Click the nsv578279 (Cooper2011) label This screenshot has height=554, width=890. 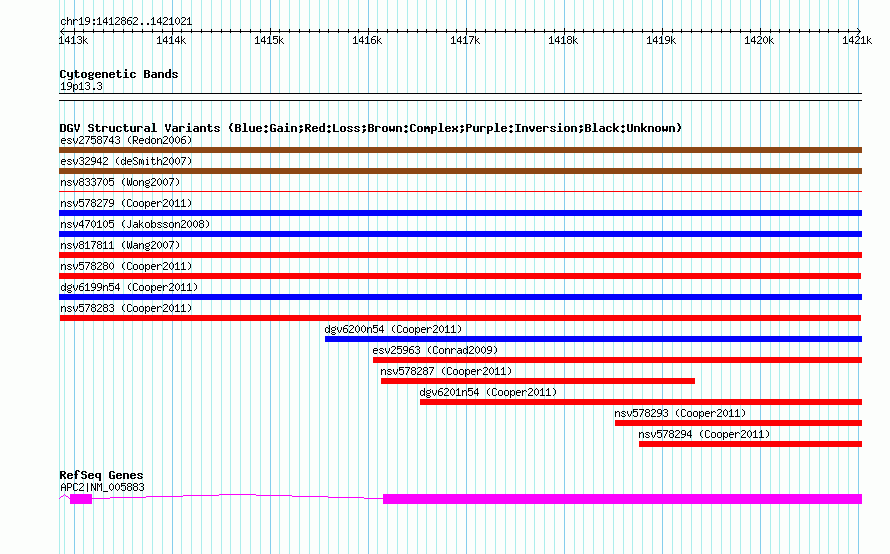click(x=126, y=203)
